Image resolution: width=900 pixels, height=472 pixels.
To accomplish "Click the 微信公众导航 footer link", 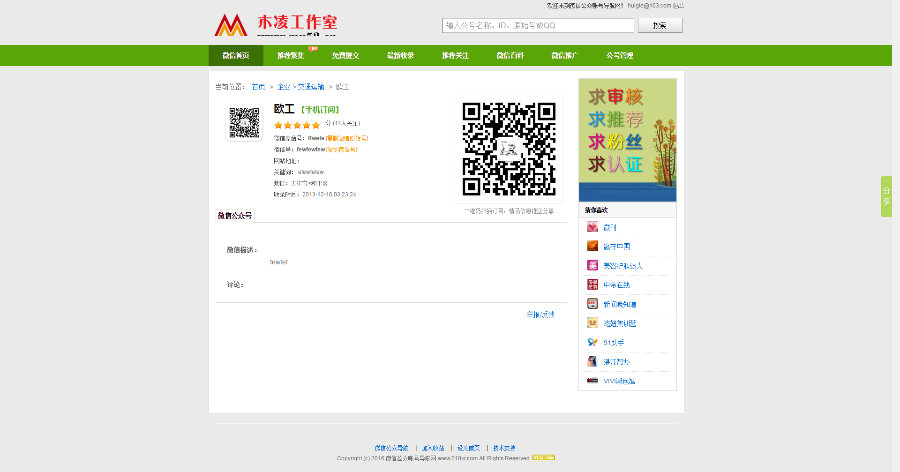I will tap(391, 448).
